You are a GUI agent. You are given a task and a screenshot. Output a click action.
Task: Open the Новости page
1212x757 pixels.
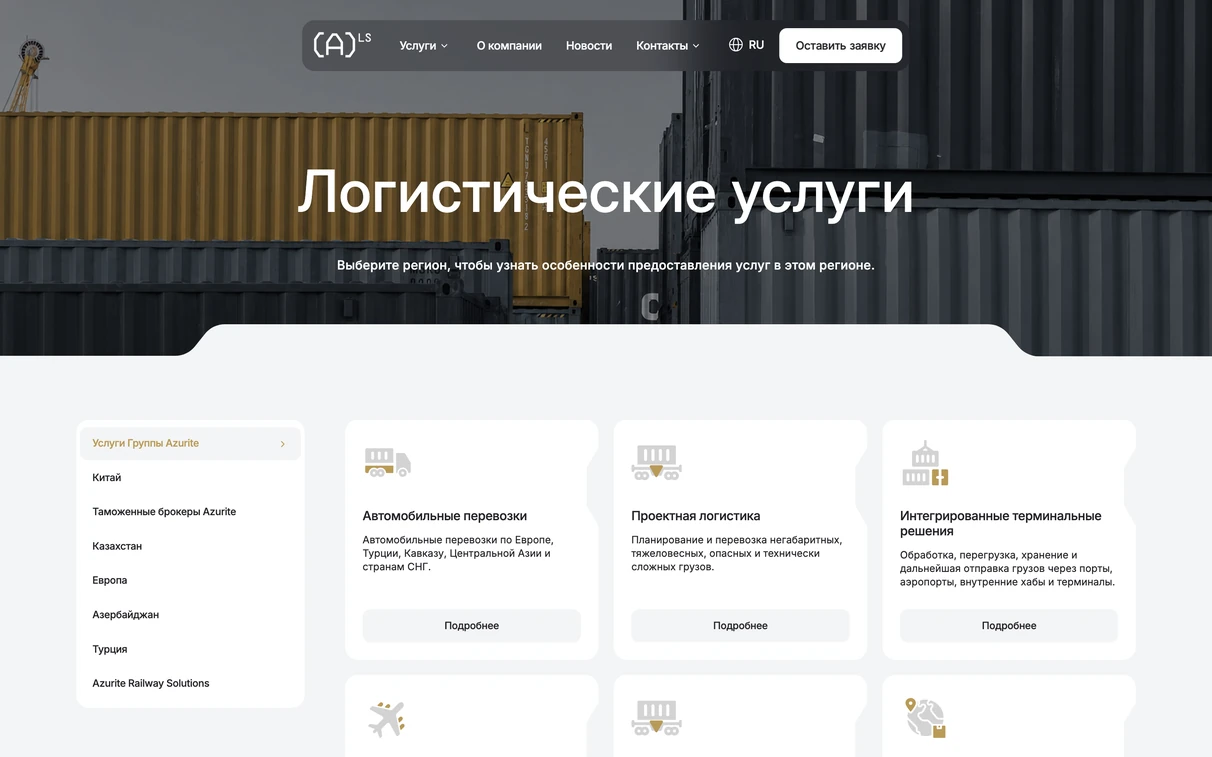[589, 46]
